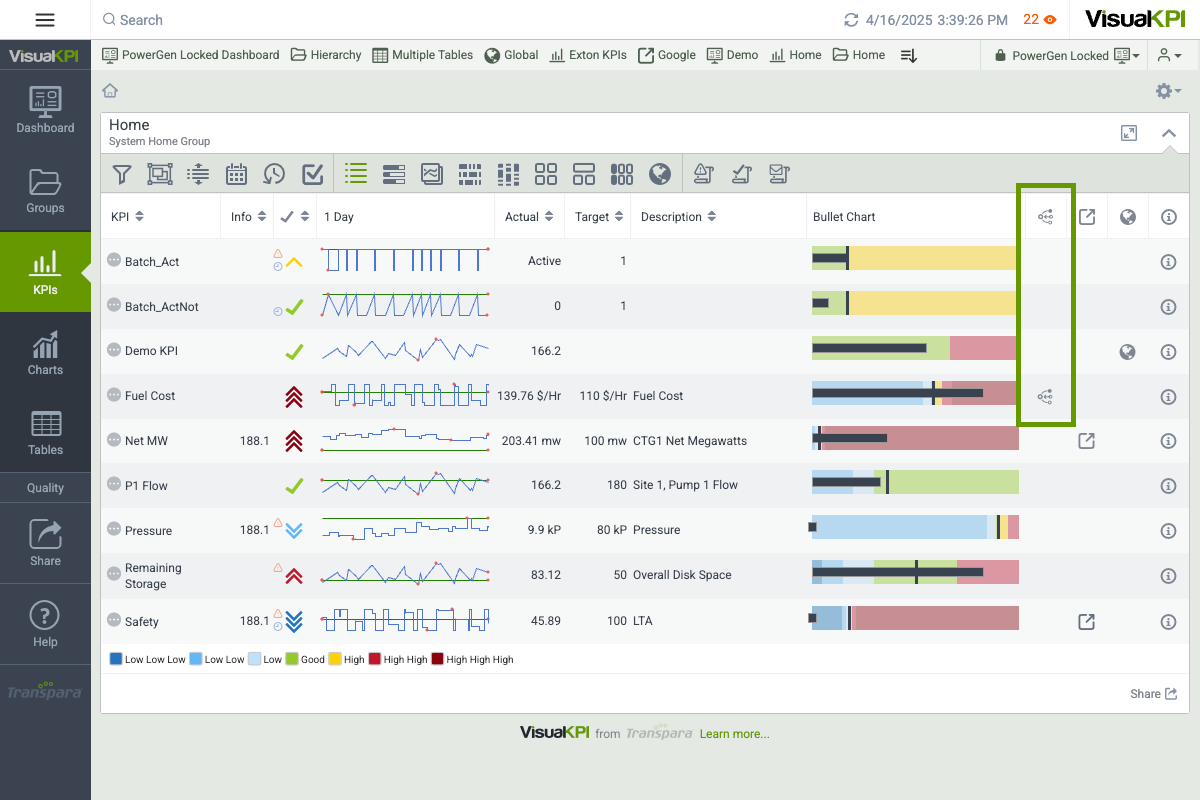Open the hierarchy link icon for Fuel Cost
The image size is (1200, 800).
click(x=1045, y=397)
